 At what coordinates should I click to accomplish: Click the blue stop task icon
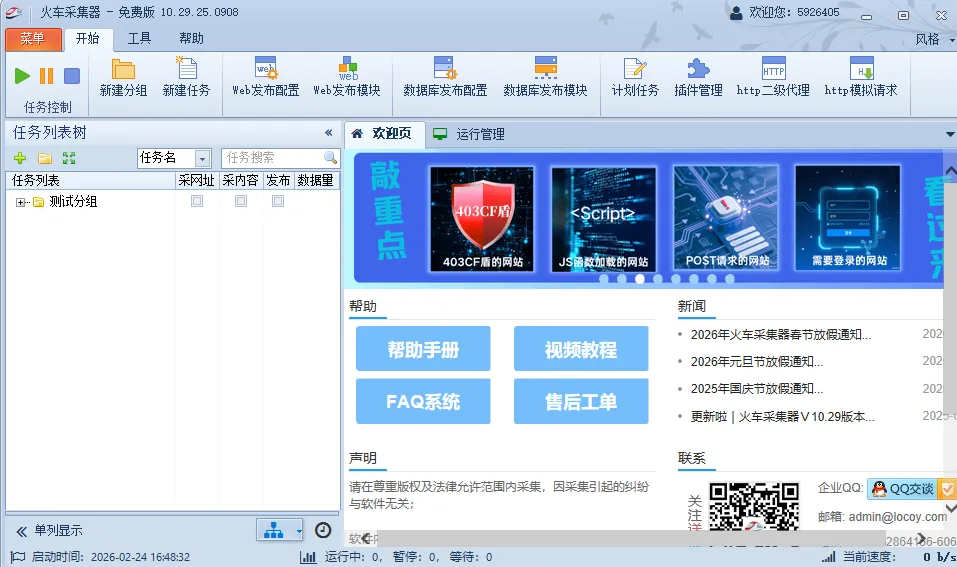[x=72, y=76]
